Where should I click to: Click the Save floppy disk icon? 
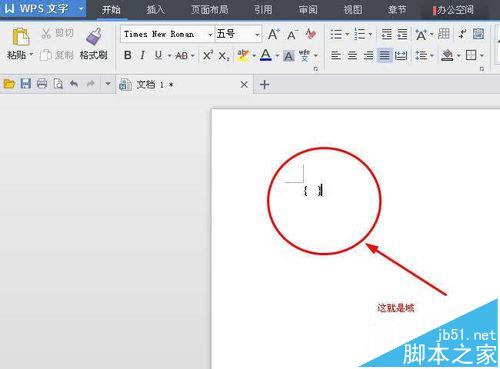[x=25, y=83]
